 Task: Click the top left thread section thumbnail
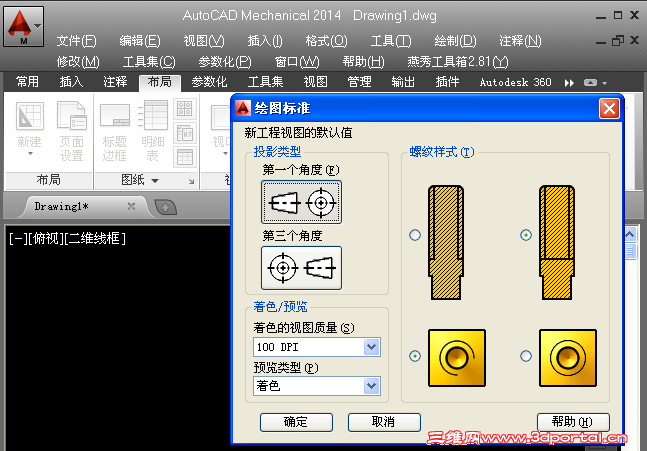tap(446, 243)
